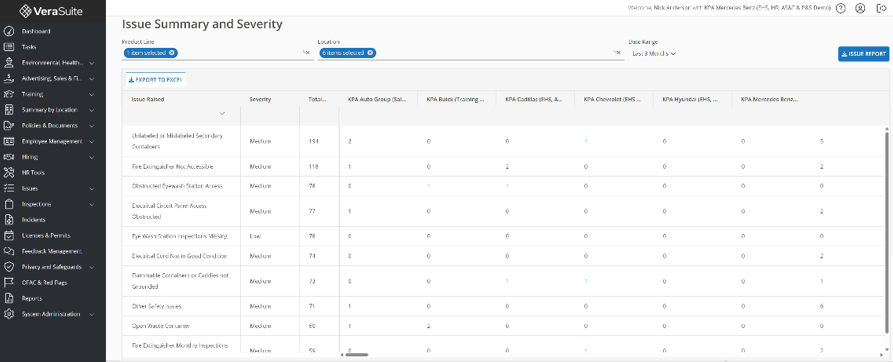Click the KPA Chevrolet column header
This screenshot has height=362, width=893.
click(x=612, y=99)
